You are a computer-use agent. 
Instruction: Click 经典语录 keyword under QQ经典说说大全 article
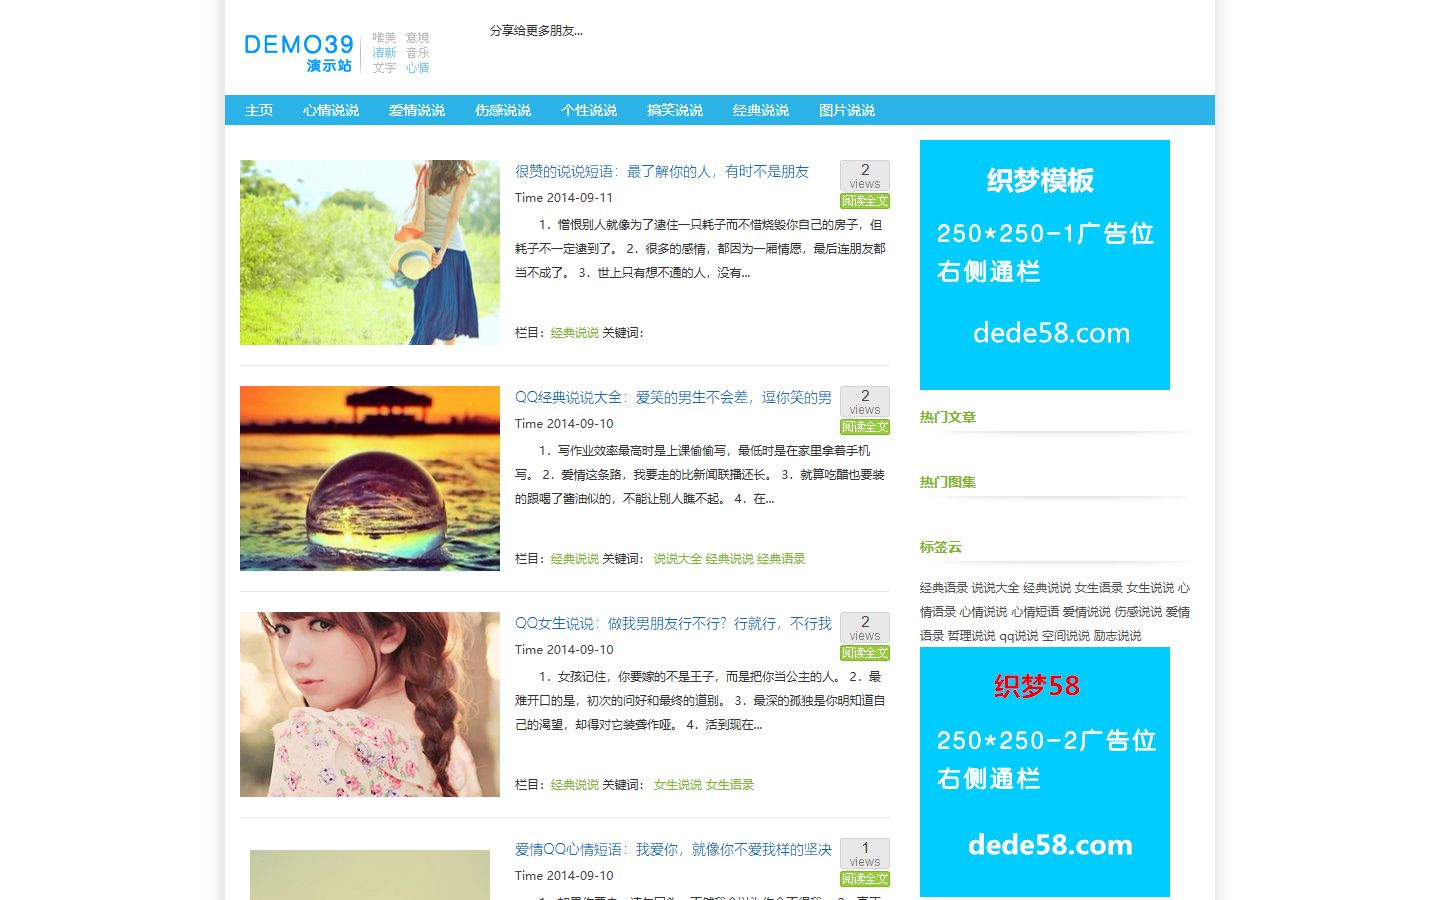(781, 559)
